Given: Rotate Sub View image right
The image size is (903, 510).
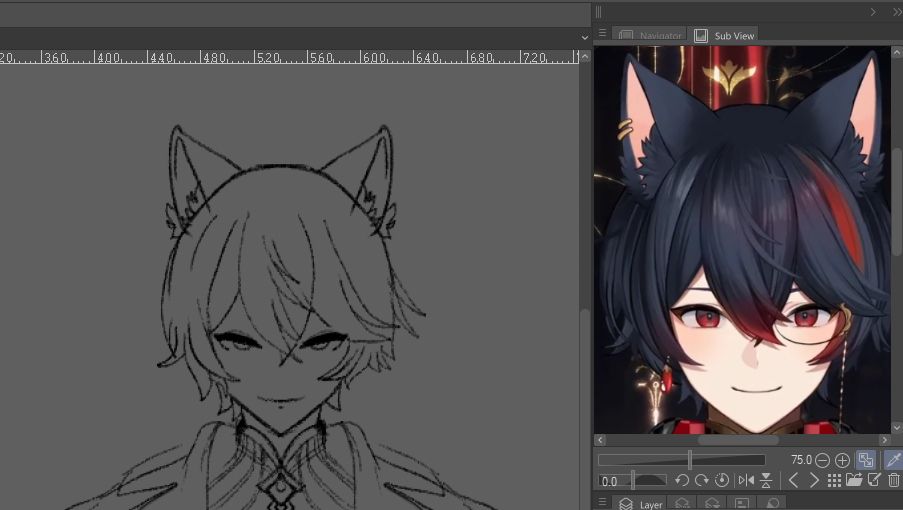Looking at the screenshot, I should (701, 480).
